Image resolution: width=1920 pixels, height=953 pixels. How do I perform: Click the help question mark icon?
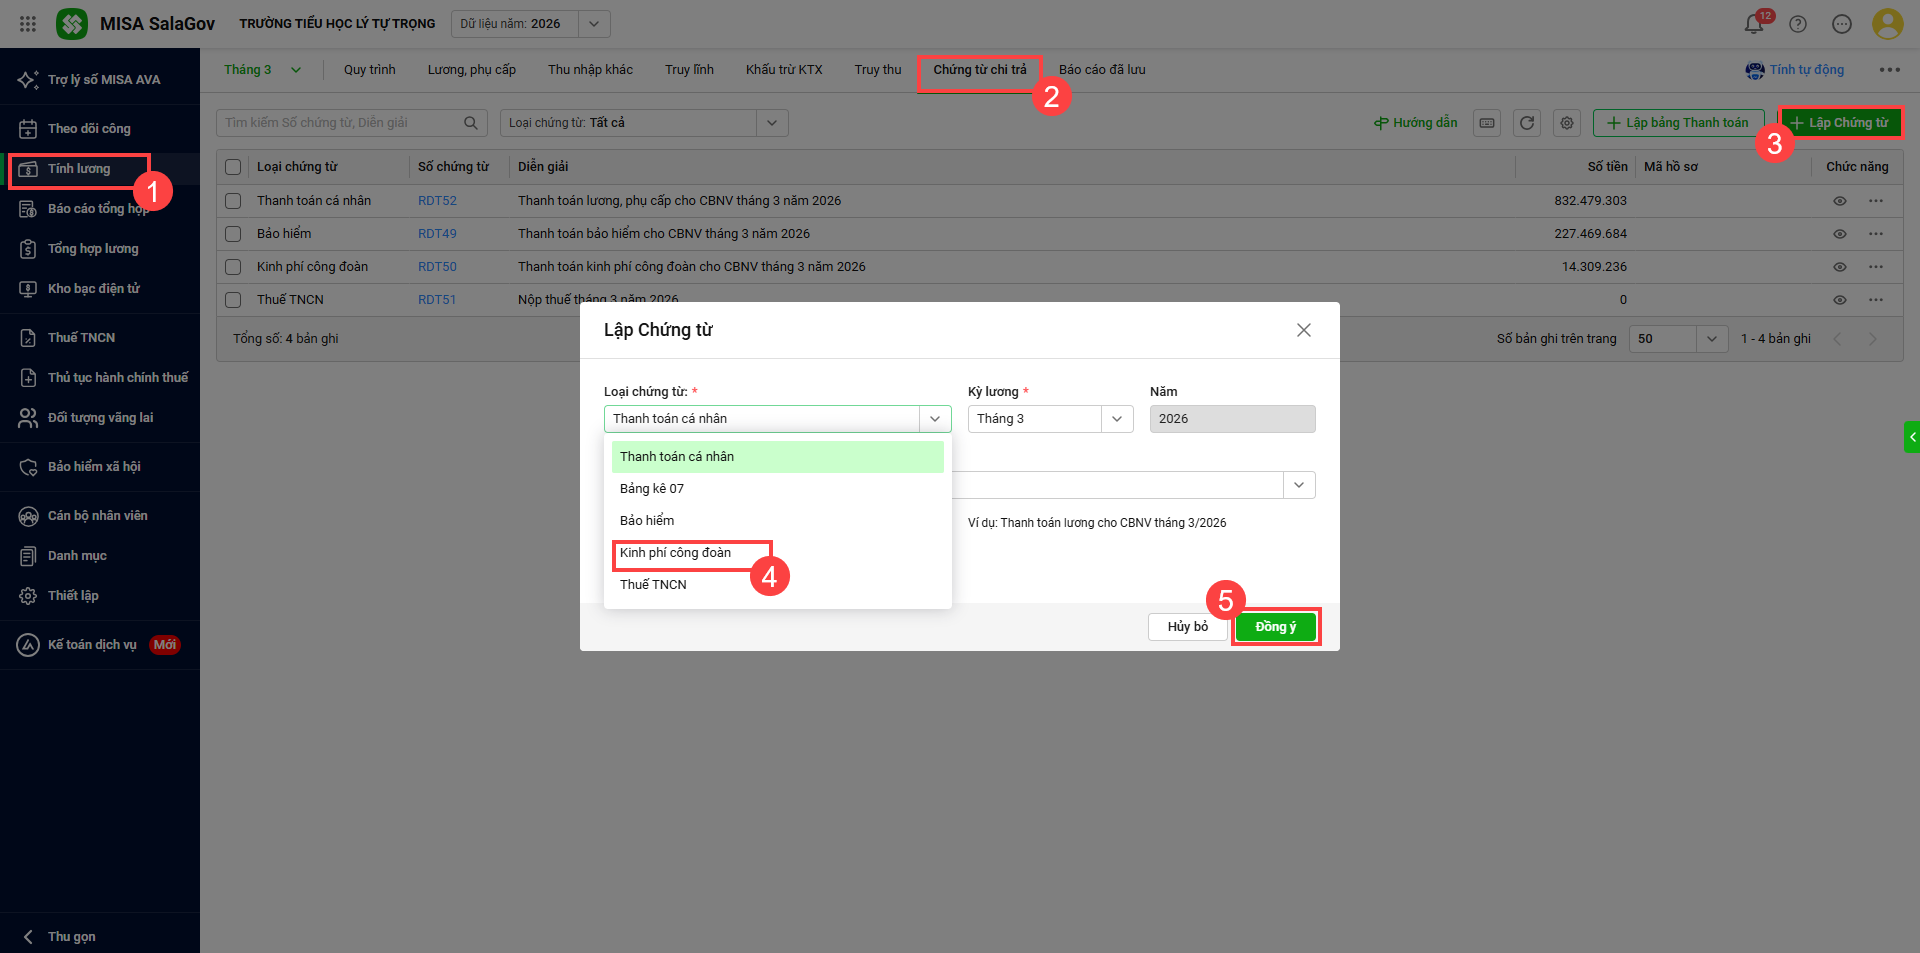click(x=1798, y=24)
